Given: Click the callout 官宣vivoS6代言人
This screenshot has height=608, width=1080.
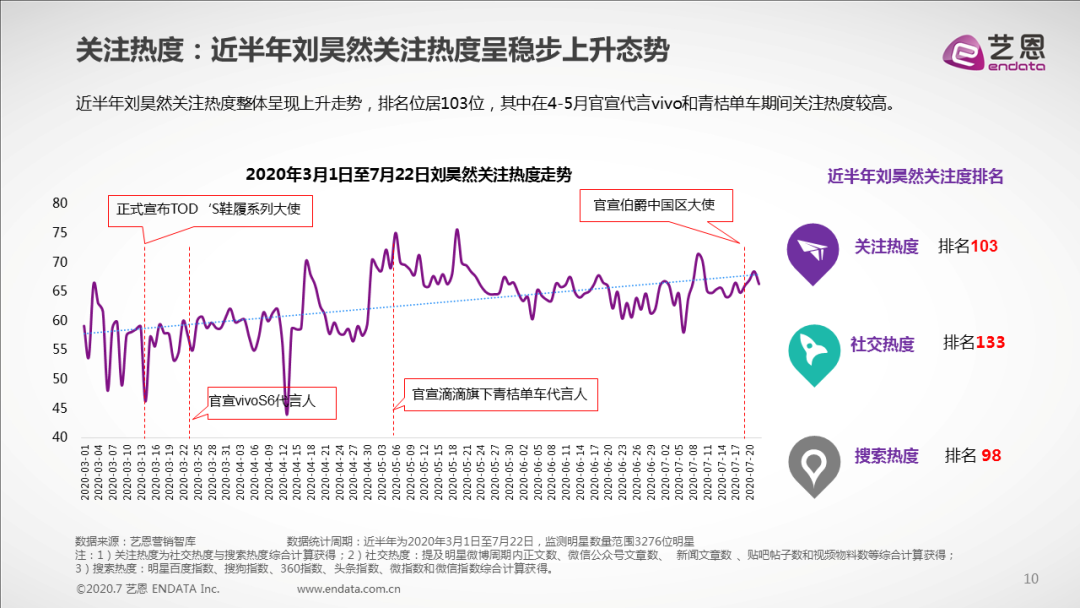Looking at the screenshot, I should point(271,402).
